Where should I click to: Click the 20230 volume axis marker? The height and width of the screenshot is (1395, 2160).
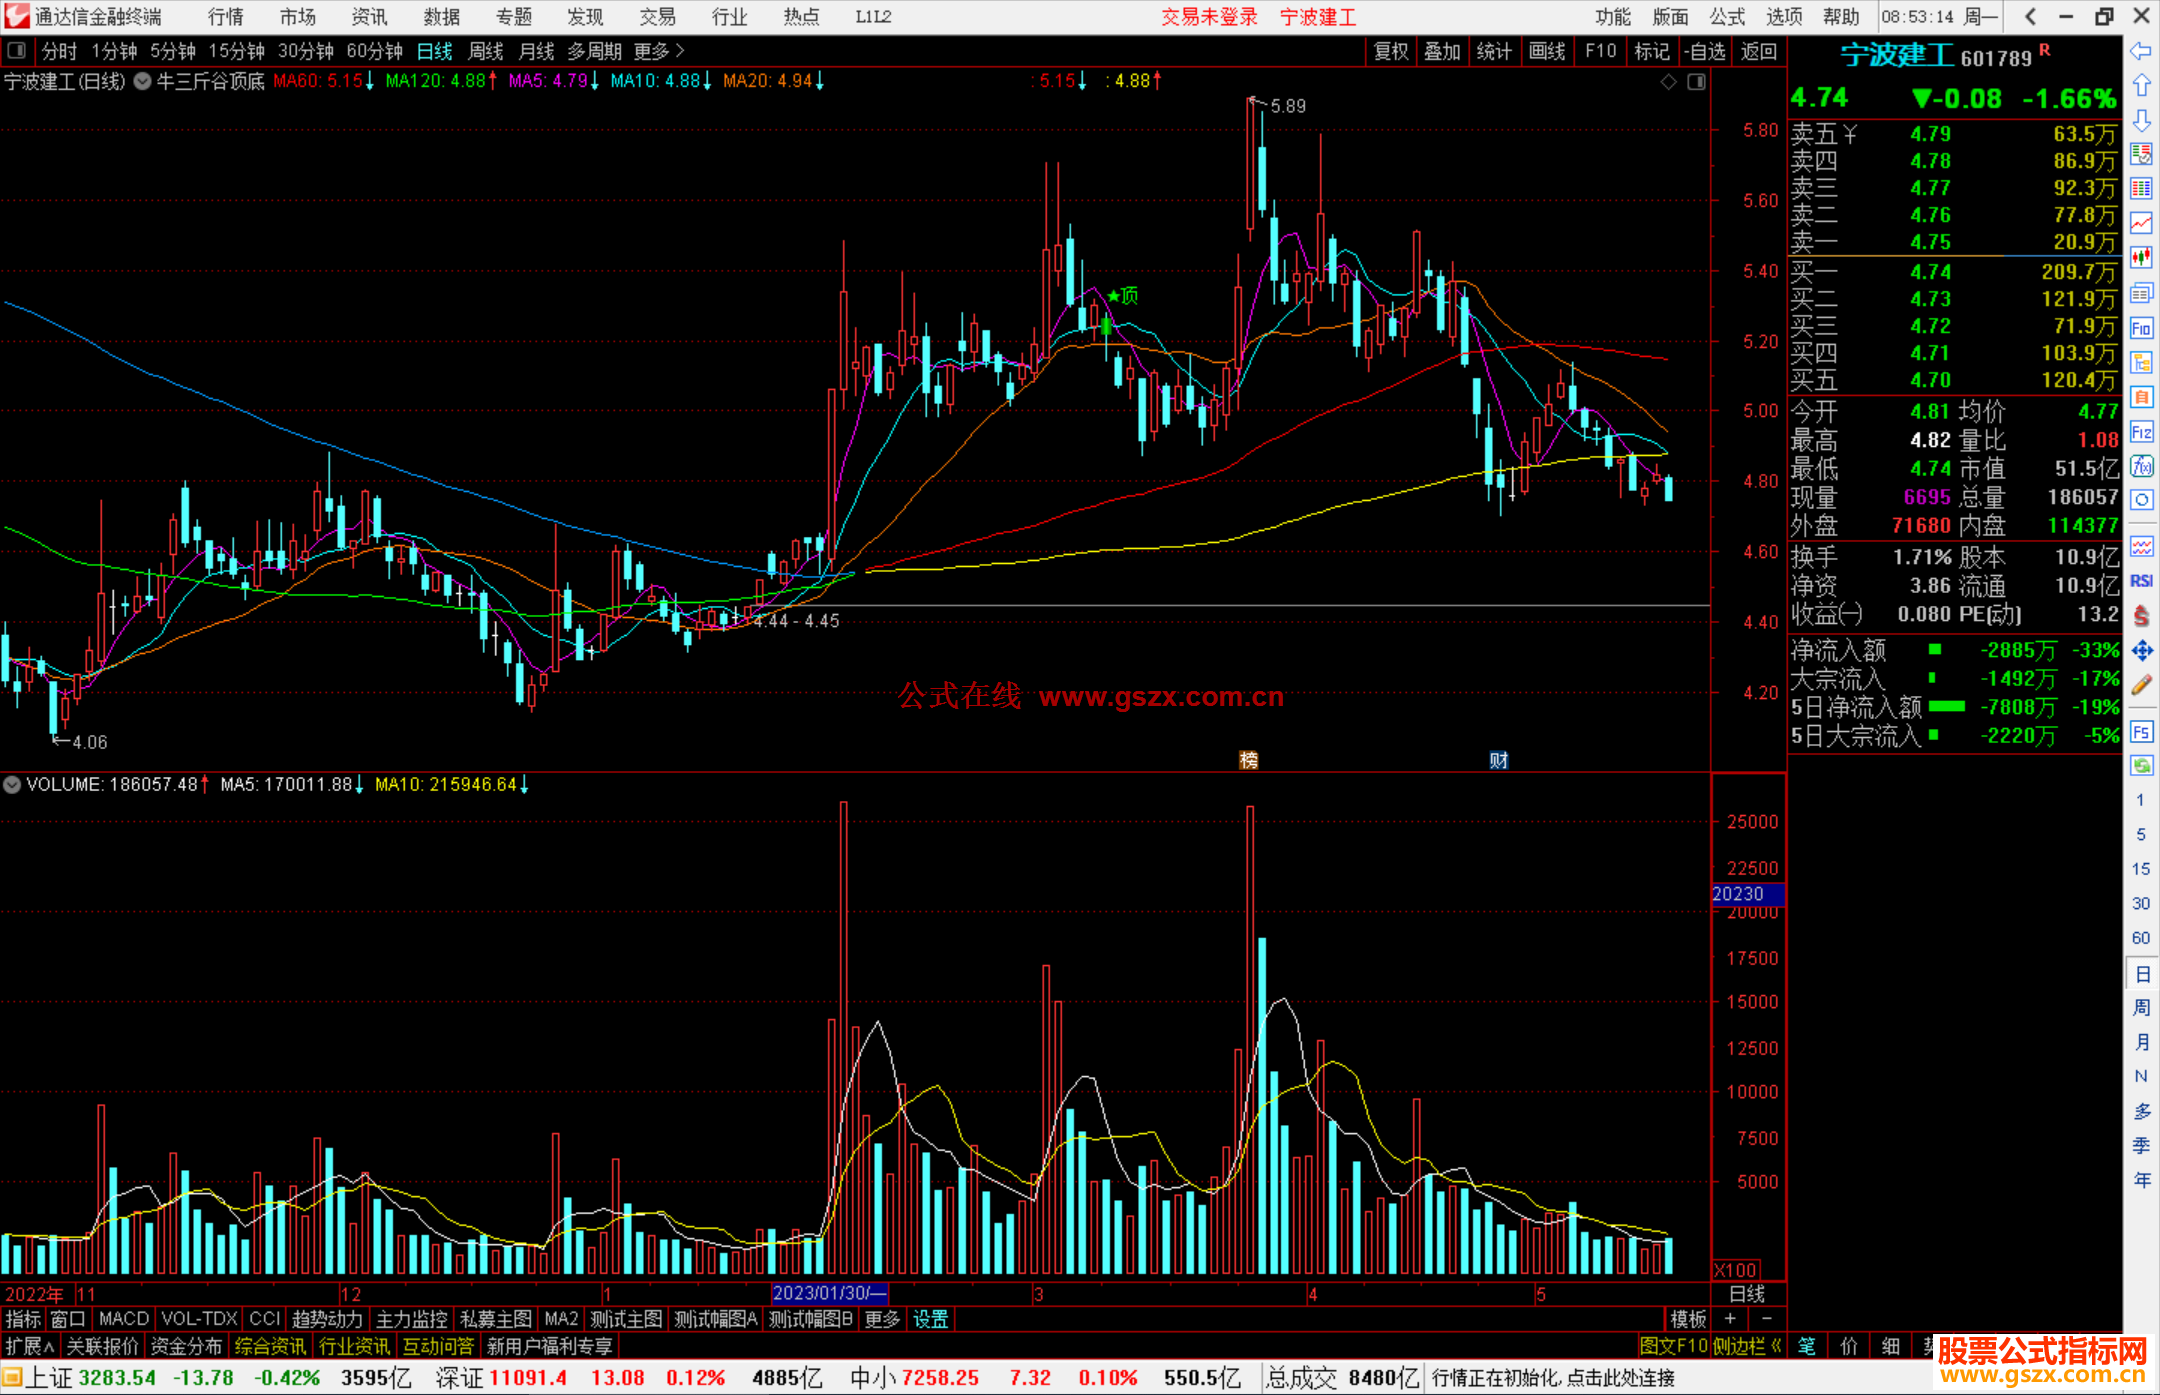coord(1748,894)
